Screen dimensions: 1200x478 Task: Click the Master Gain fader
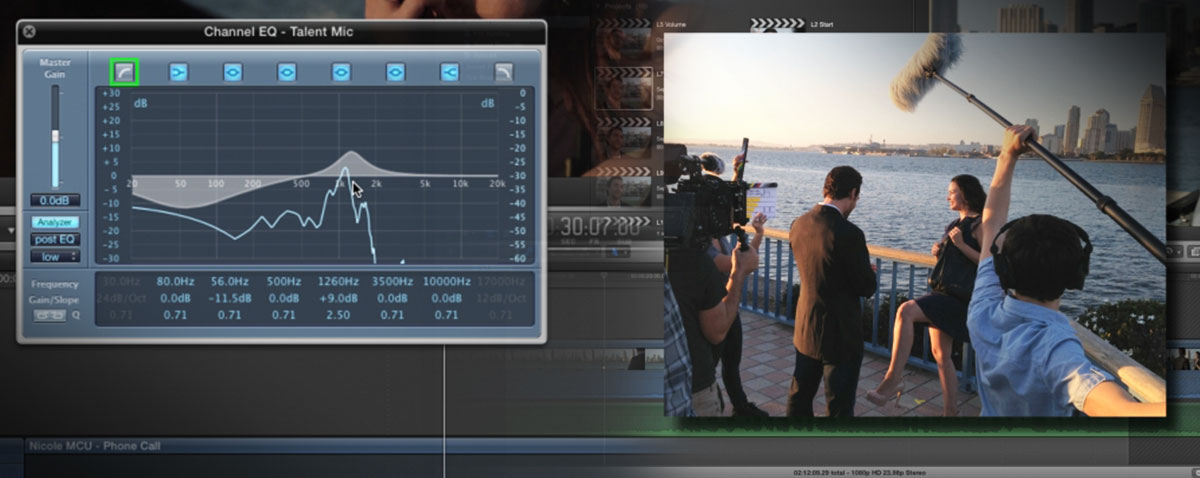click(x=55, y=136)
